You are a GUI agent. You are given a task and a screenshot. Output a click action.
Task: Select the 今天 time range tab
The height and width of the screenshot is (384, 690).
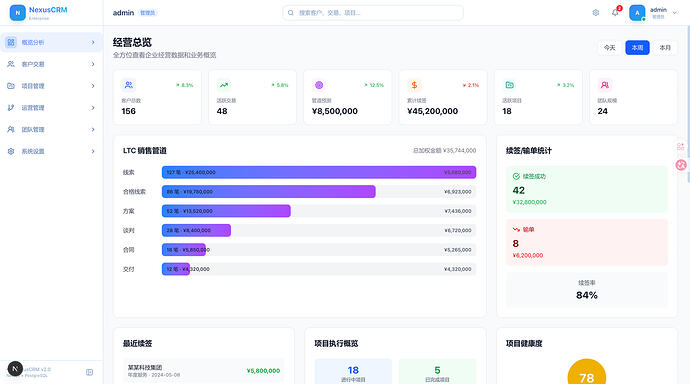click(x=609, y=48)
